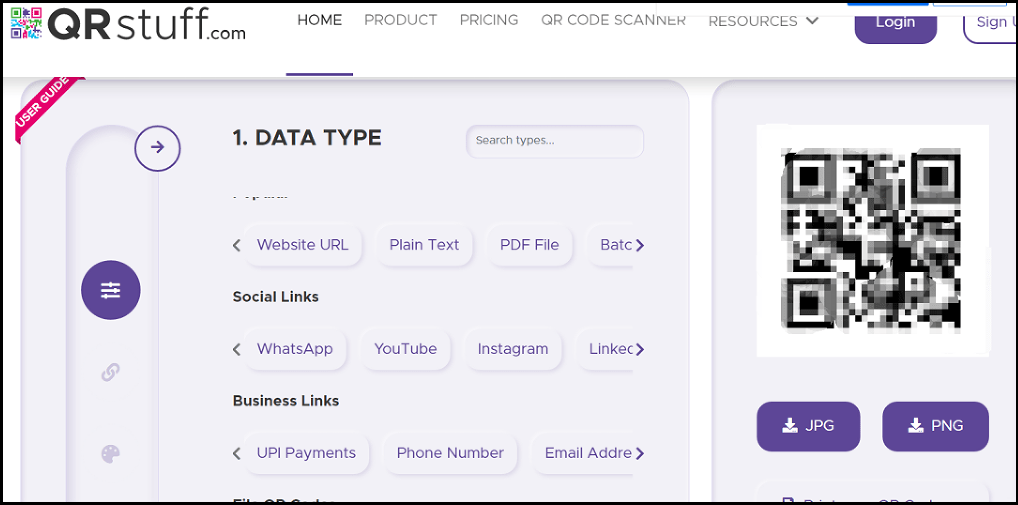Open the PRICING menu item
The width and height of the screenshot is (1018, 505).
coord(489,20)
